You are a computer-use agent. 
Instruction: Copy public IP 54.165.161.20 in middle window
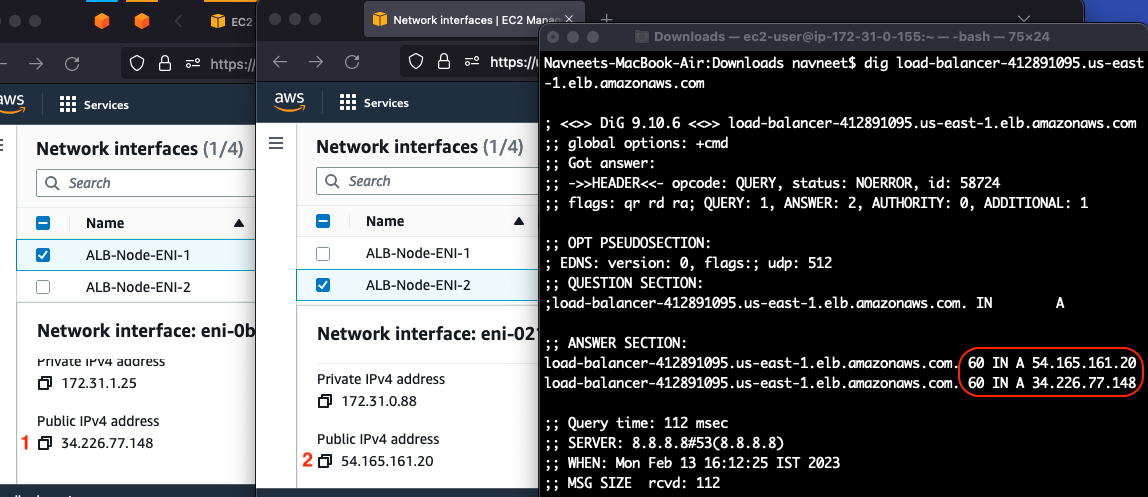[x=324, y=461]
